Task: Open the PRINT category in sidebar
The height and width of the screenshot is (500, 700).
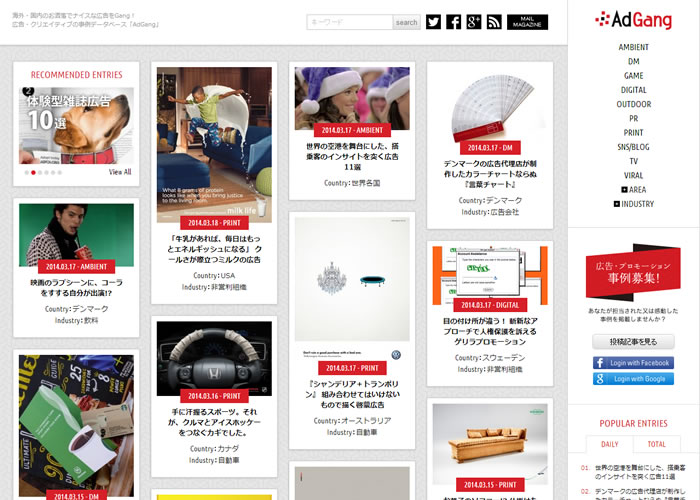Action: pyautogui.click(x=633, y=133)
